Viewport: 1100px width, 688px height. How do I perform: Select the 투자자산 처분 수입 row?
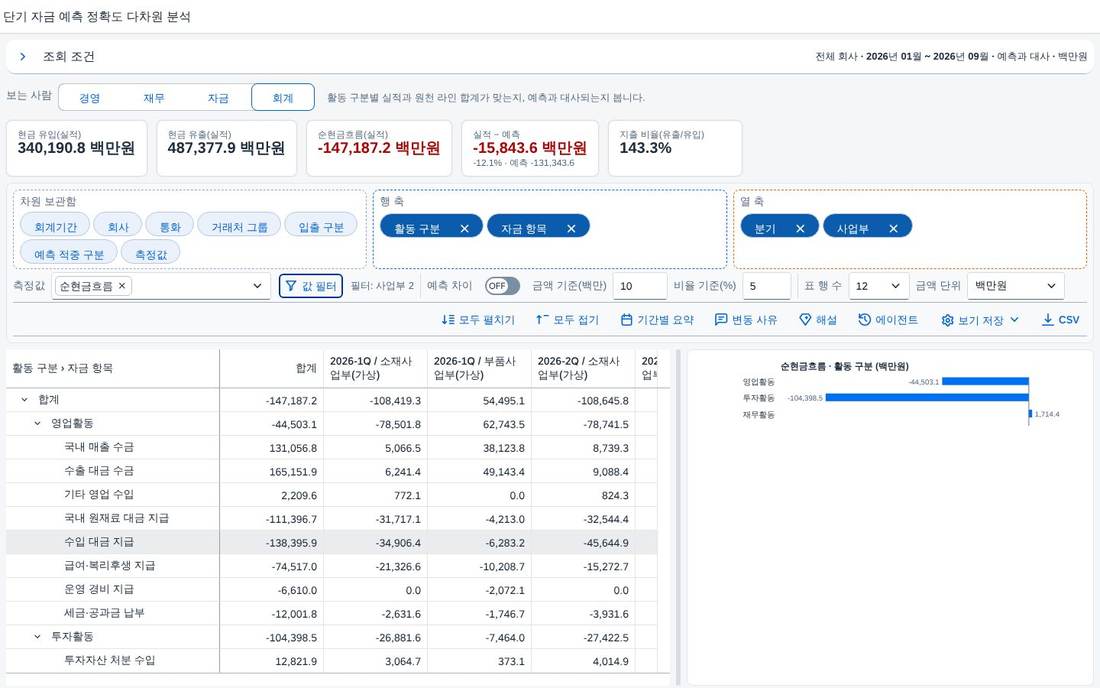332,661
